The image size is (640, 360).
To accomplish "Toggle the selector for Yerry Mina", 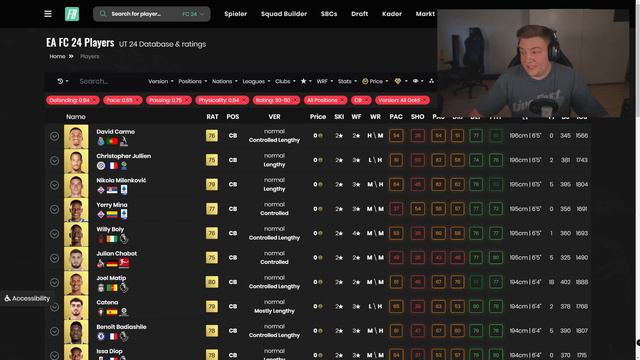I will point(54,209).
